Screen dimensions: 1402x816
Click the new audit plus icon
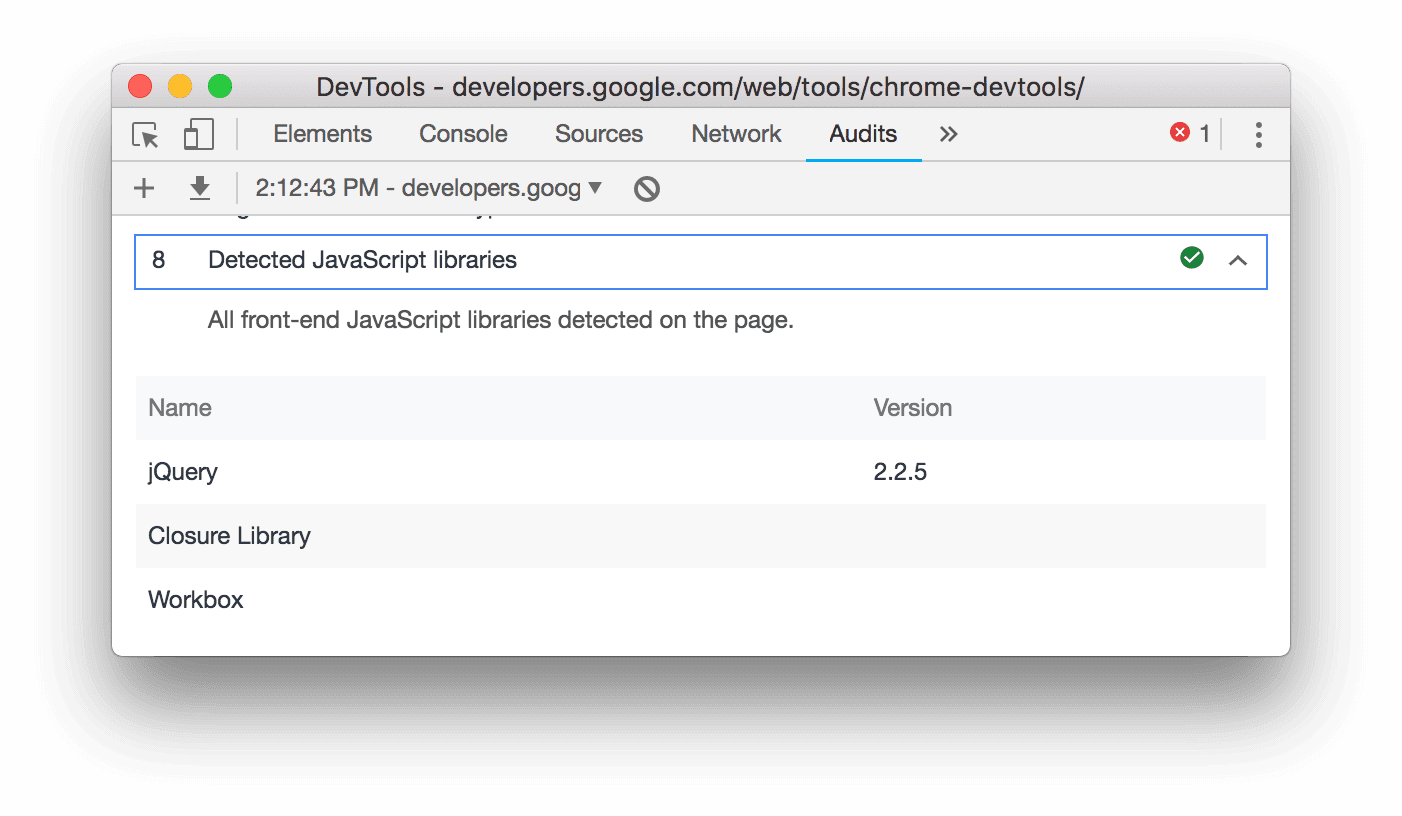point(143,187)
